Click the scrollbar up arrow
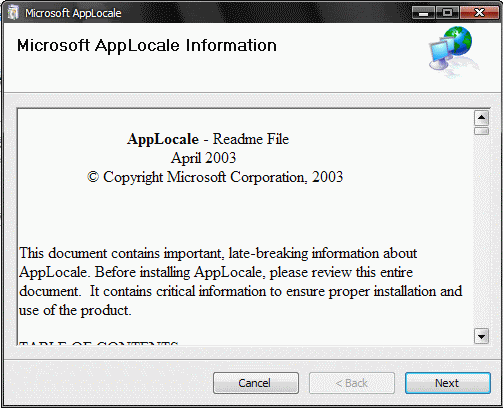Viewport: 503px width, 408px height. (x=481, y=118)
